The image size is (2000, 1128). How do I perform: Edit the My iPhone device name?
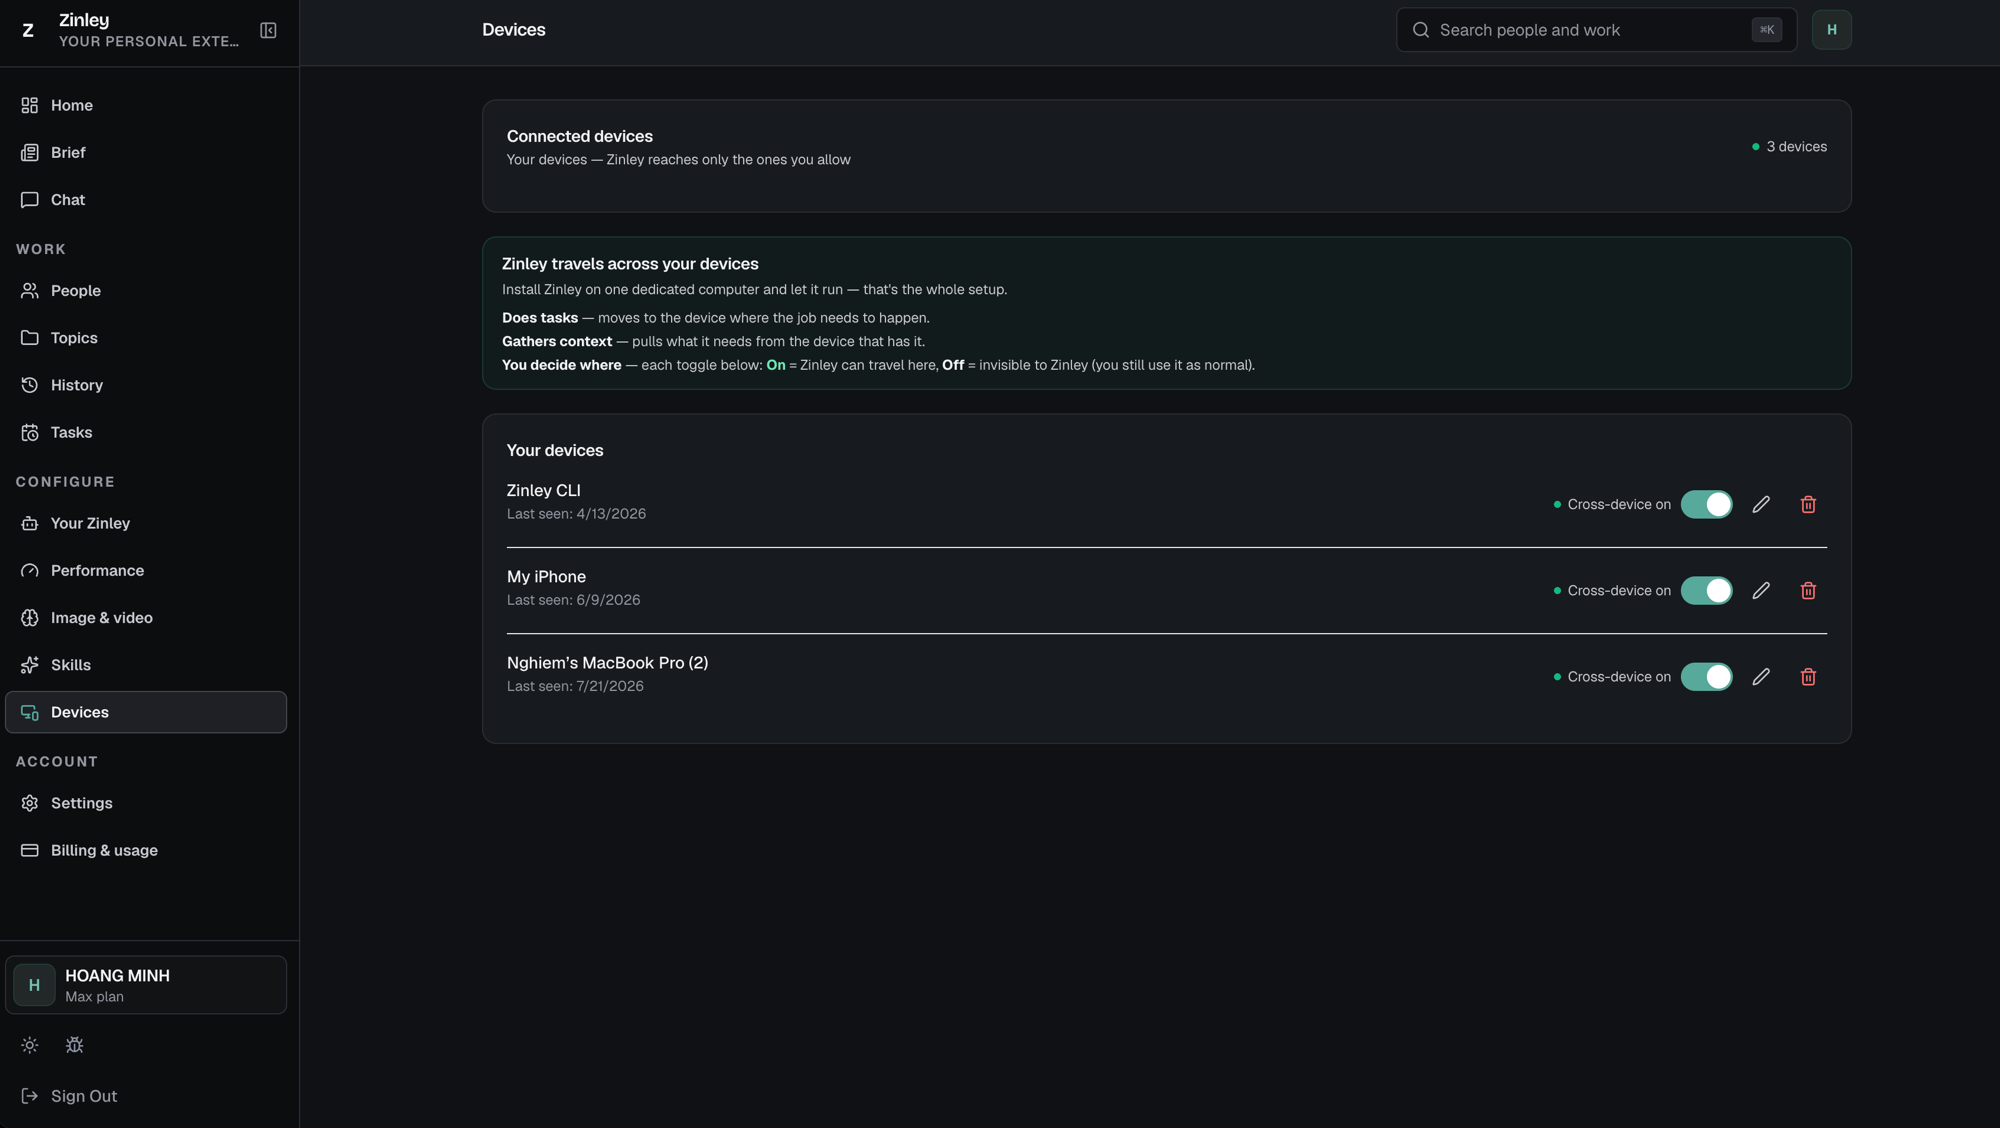pos(1761,591)
